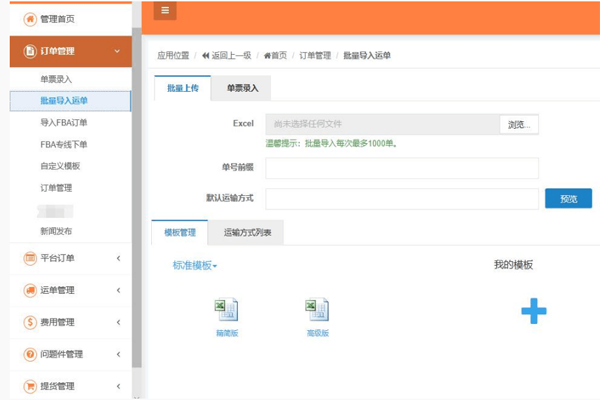Select 导入FBA订单 in the sidebar
The height and width of the screenshot is (400, 600).
coord(65,122)
